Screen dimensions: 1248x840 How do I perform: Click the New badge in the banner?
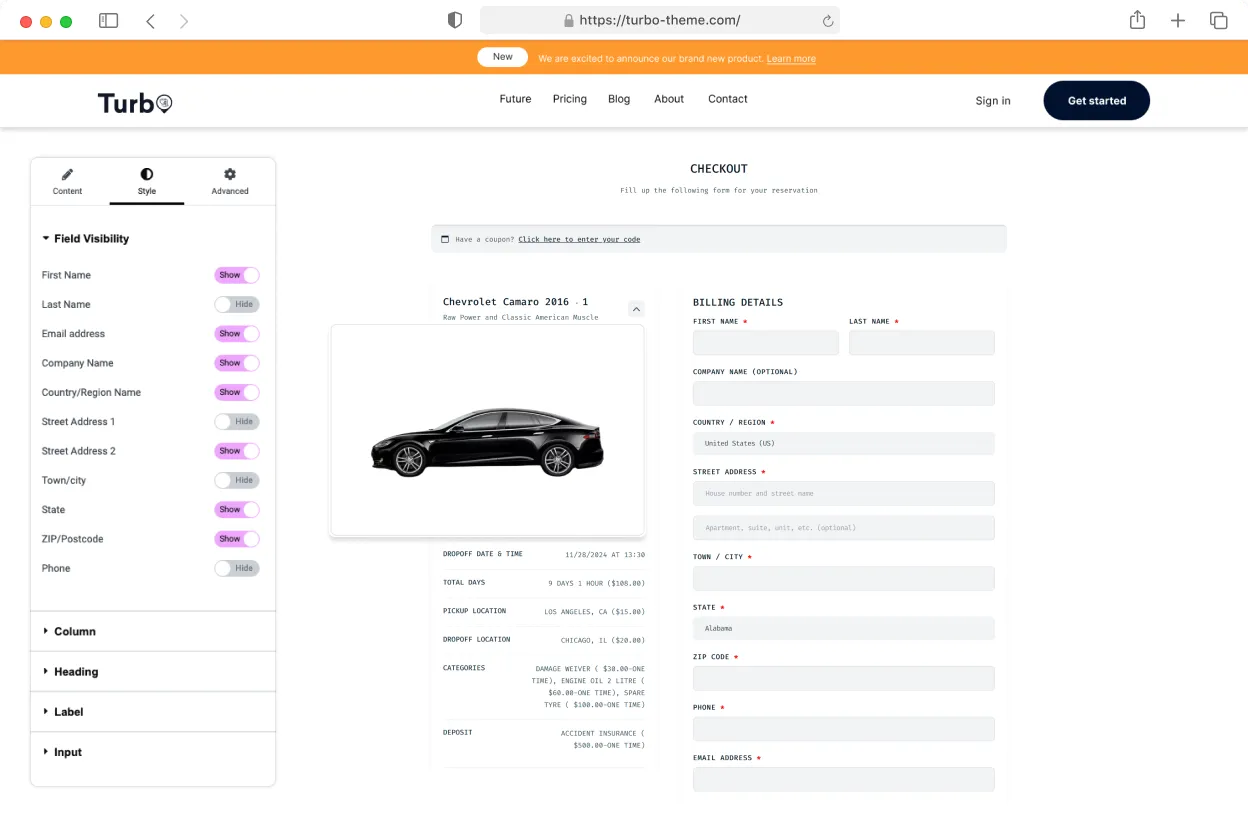tap(503, 57)
